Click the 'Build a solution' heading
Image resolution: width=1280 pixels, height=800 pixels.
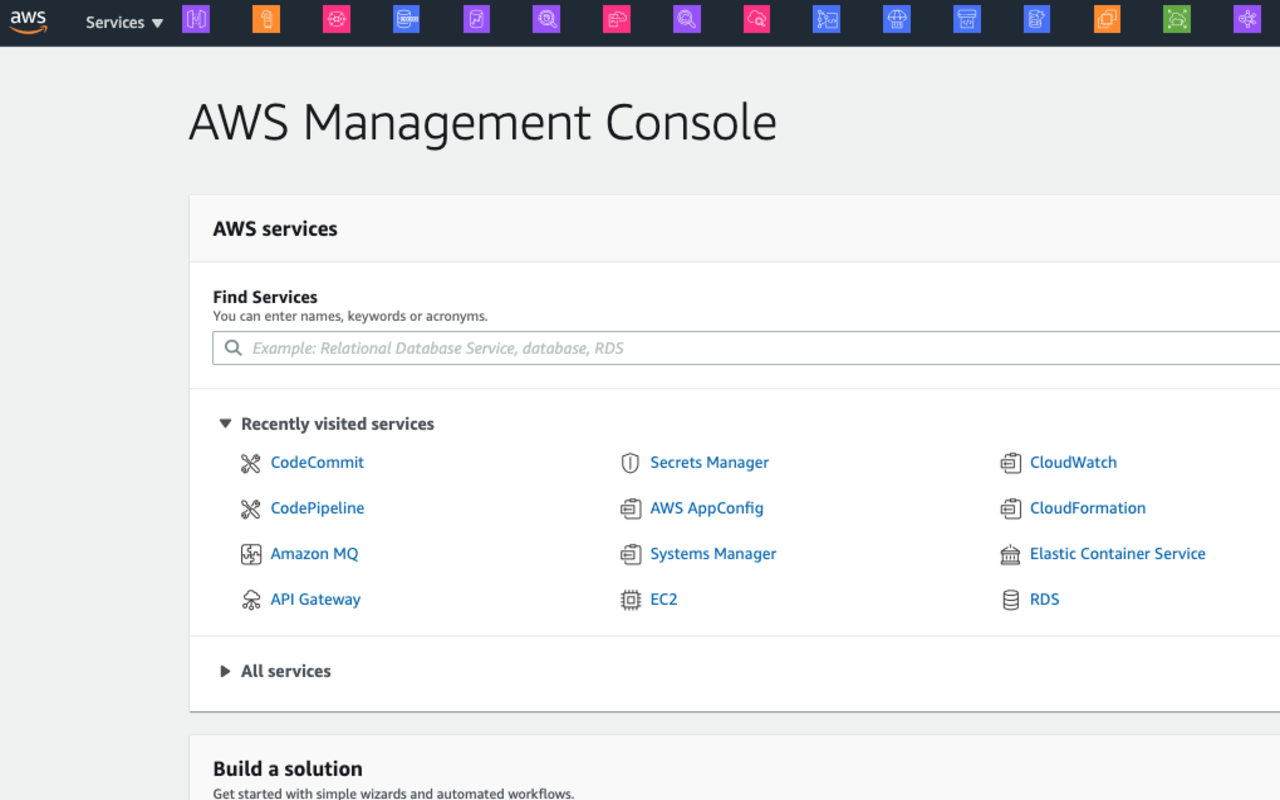287,769
